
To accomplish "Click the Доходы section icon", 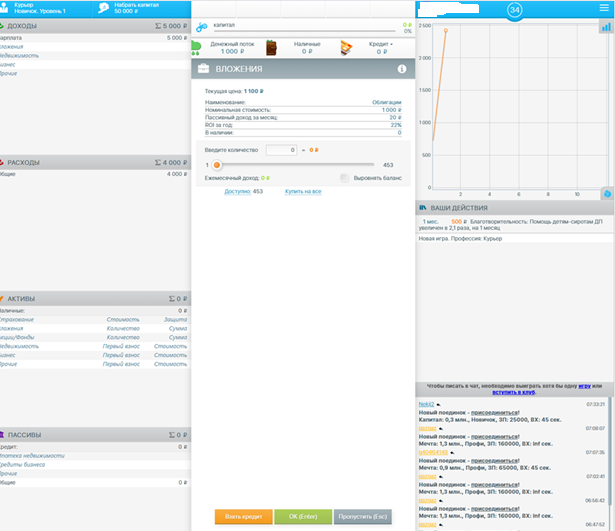I will 2,26.
